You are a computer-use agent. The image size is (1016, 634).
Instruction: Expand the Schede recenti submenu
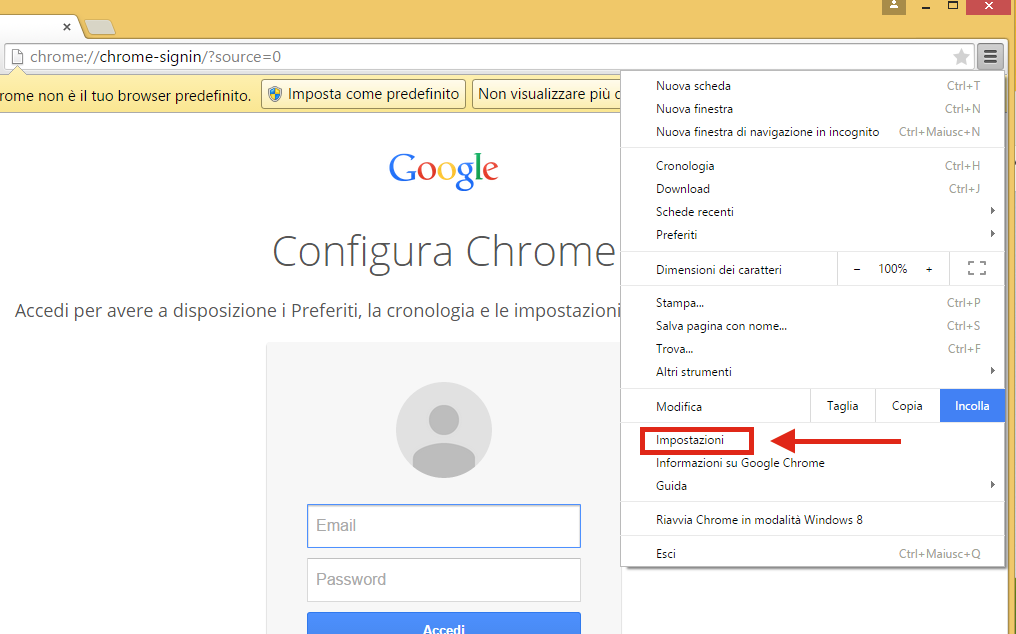point(813,212)
